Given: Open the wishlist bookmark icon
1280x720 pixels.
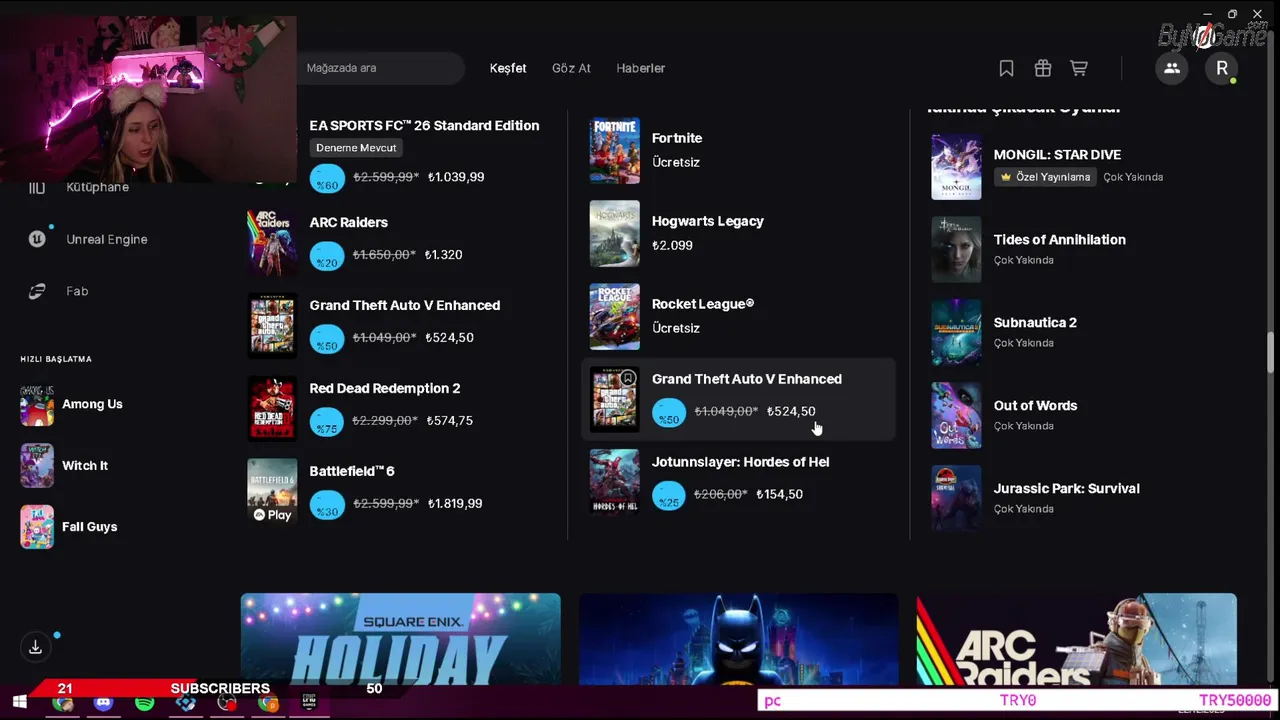Looking at the screenshot, I should [x=1006, y=68].
